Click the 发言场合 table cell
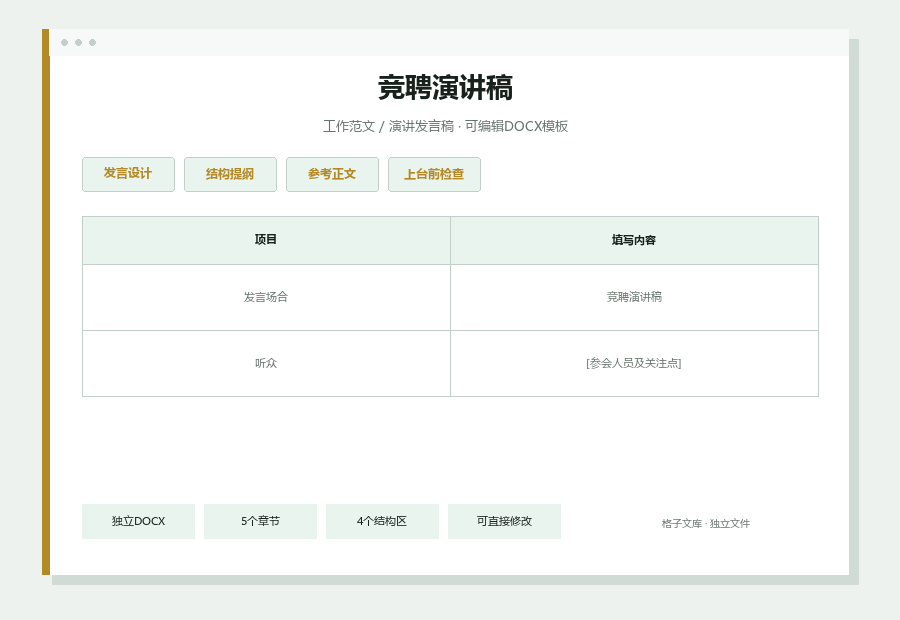The height and width of the screenshot is (620, 900). pos(266,297)
